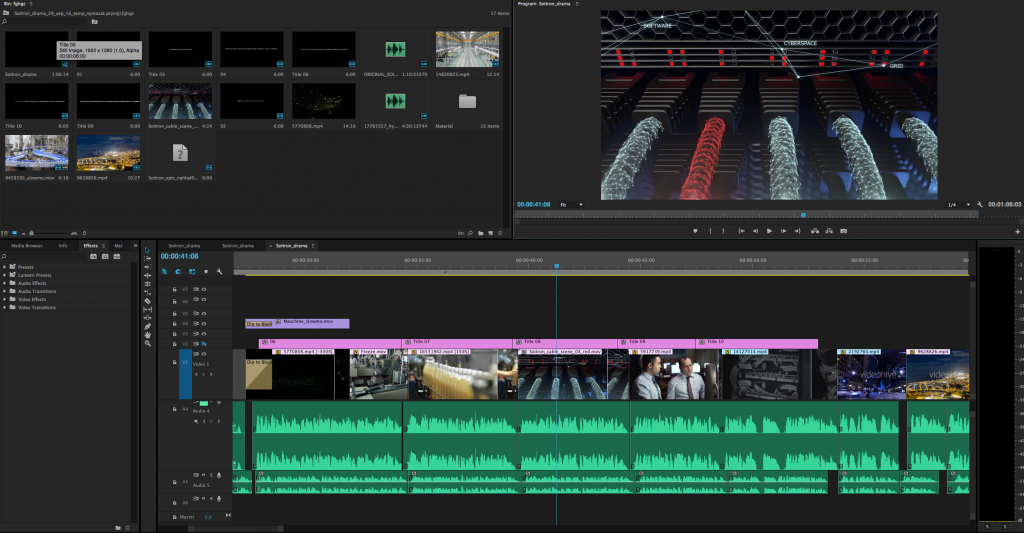This screenshot has width=1024, height=533.
Task: Select the Track Select Forward tool
Action: coord(148,259)
